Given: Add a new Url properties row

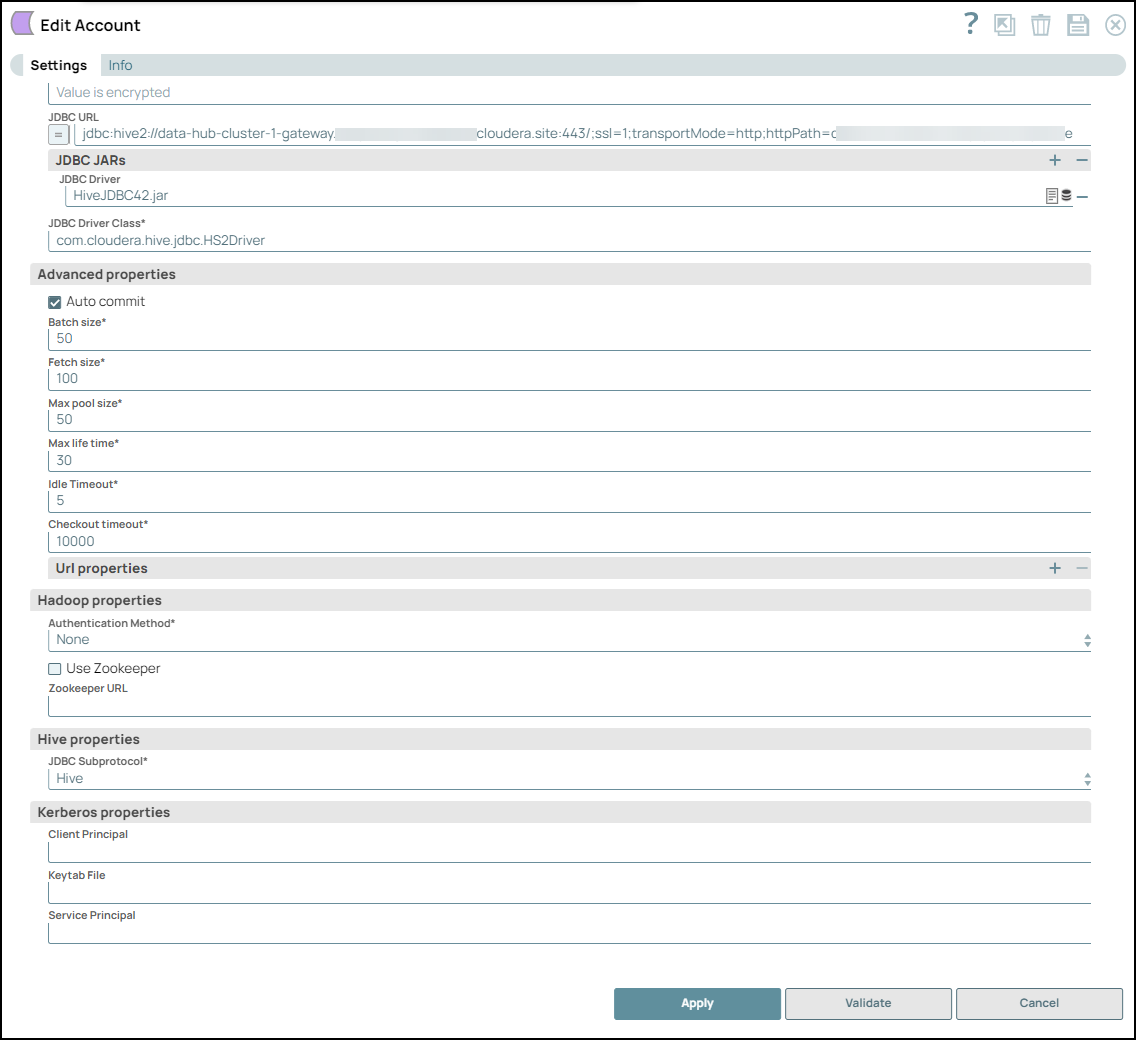Looking at the screenshot, I should click(x=1055, y=568).
